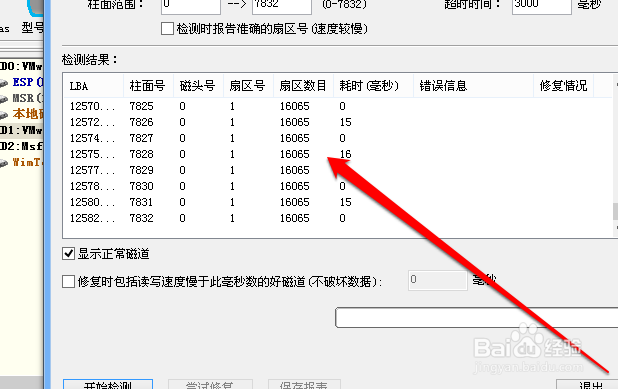Click LBA cell 12582... in last row
The width and height of the screenshot is (618, 389).
pyautogui.click(x=92, y=218)
